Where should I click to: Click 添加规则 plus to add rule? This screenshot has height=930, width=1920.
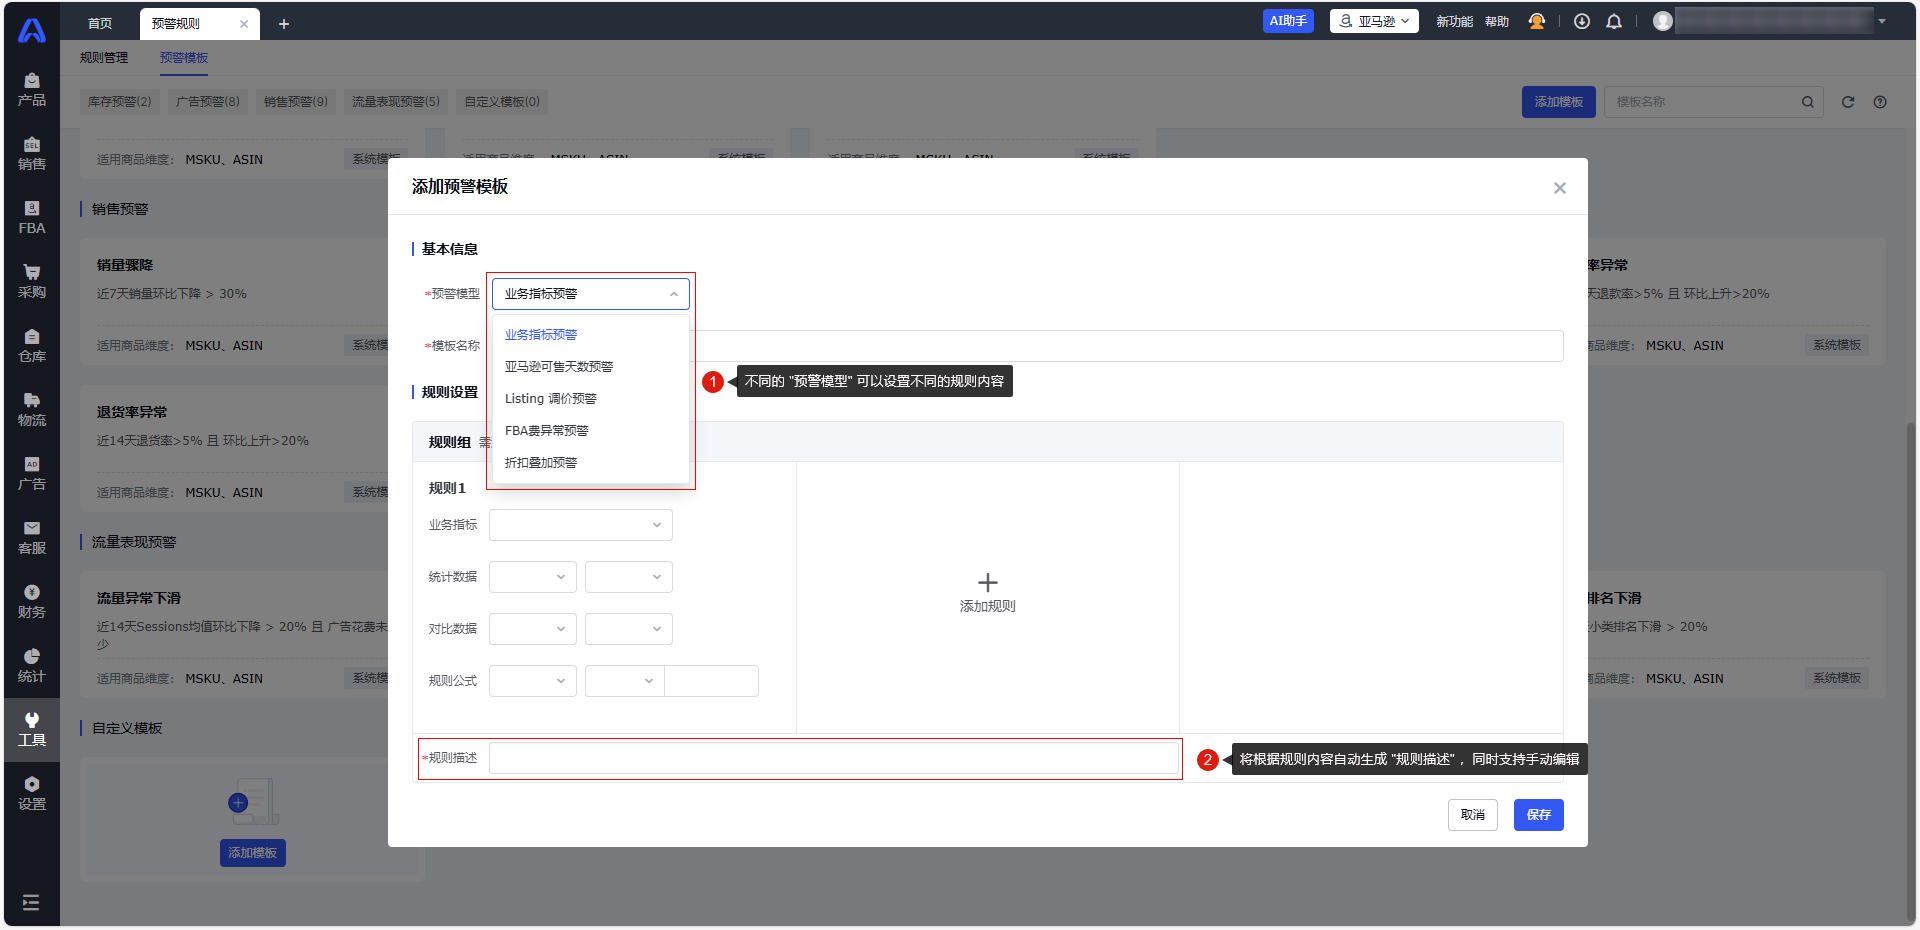click(x=987, y=592)
